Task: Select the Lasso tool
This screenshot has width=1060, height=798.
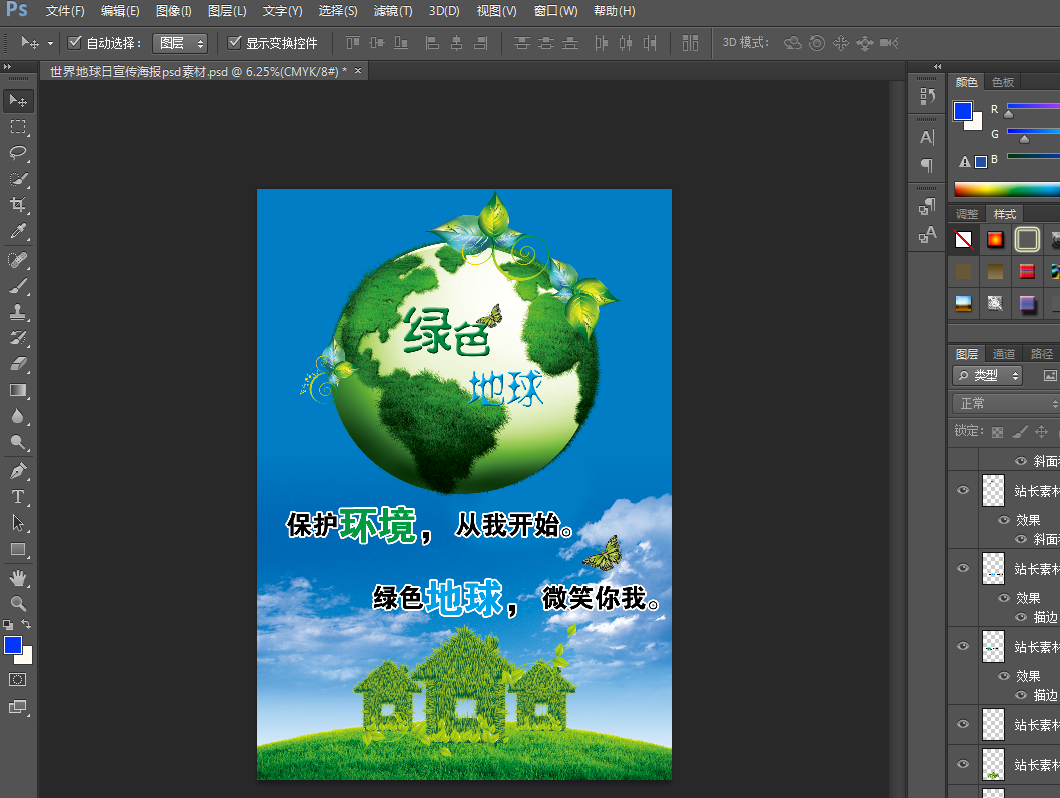Action: [18, 153]
